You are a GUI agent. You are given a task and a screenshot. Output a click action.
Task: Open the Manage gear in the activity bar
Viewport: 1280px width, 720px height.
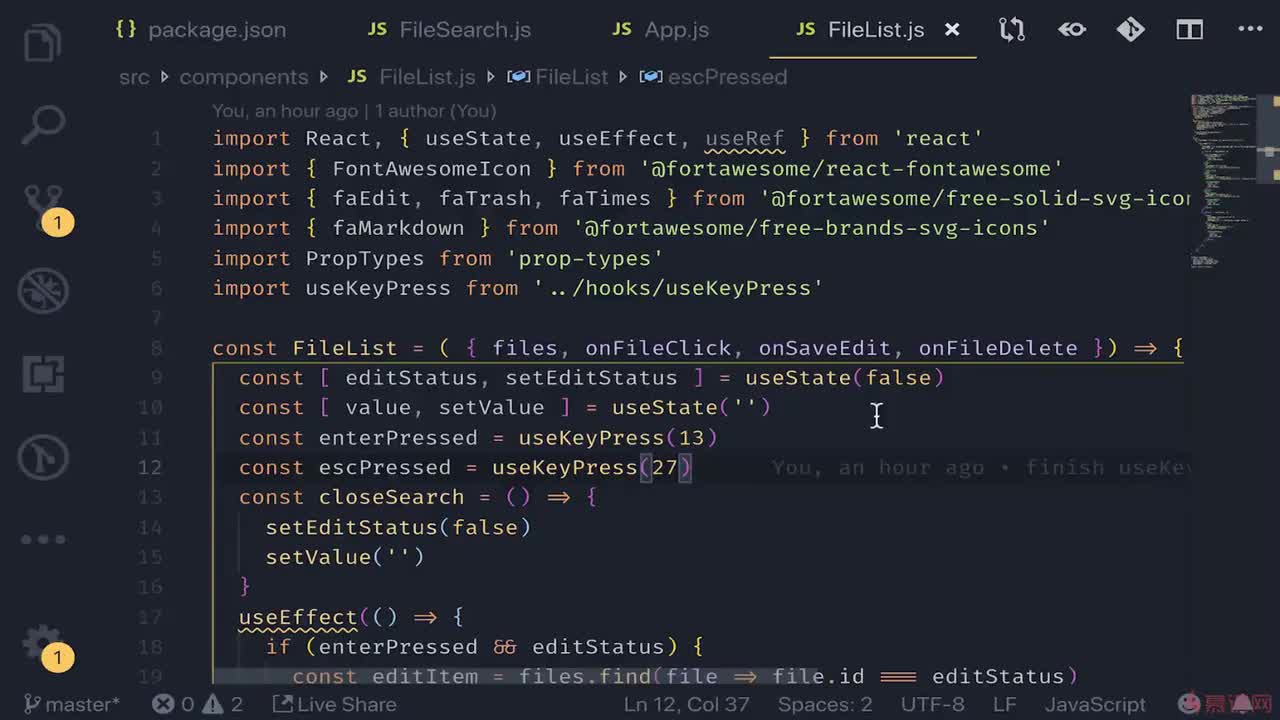(x=44, y=645)
